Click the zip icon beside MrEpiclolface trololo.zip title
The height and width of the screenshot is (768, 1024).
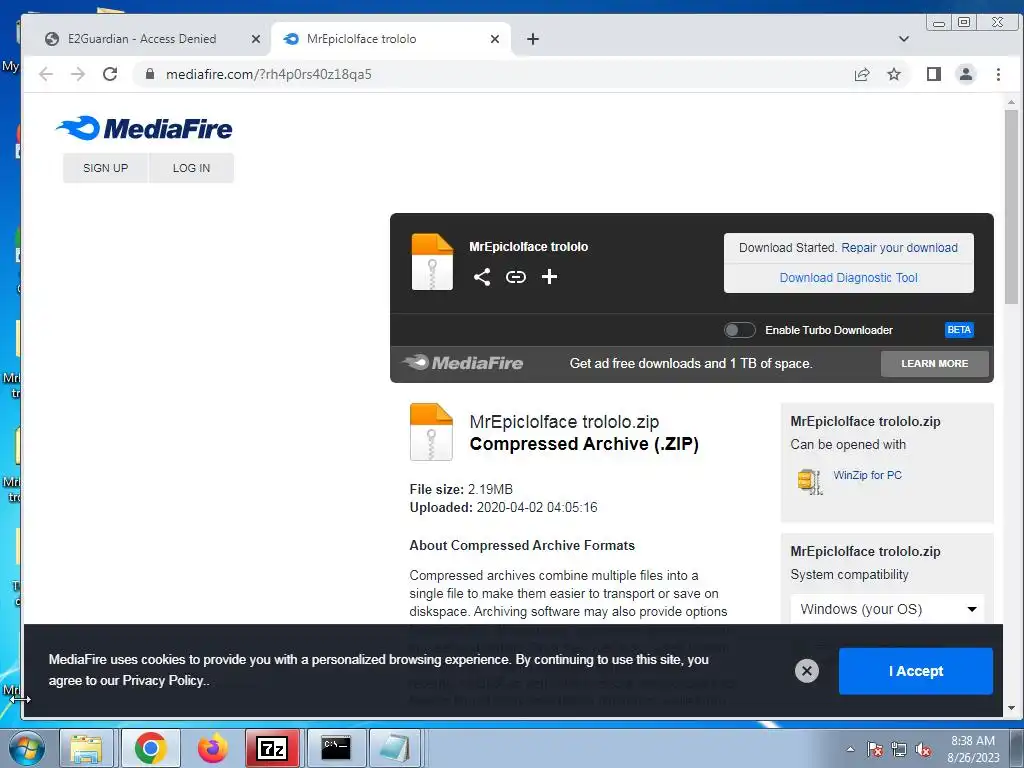pos(431,432)
